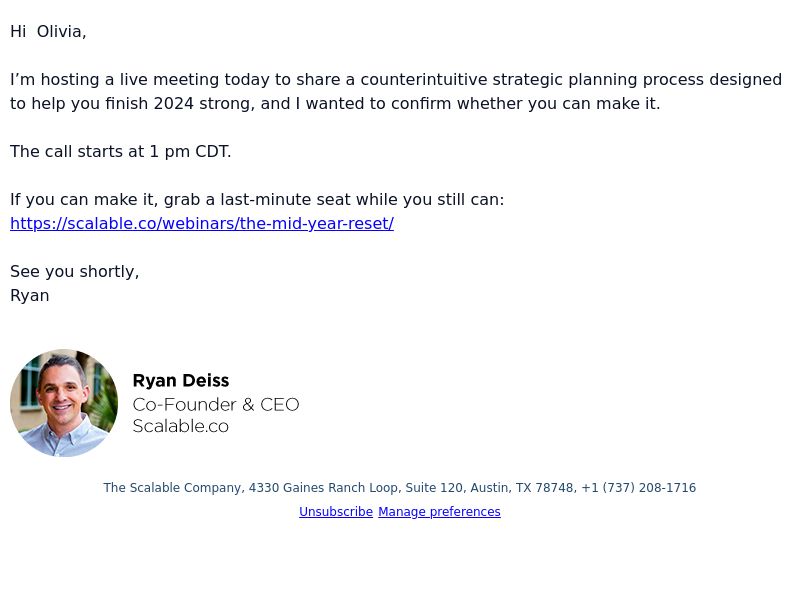Screen dimensions: 800x600
Task: Click the phone number +1 (737) 208-1716
Action: [638, 488]
